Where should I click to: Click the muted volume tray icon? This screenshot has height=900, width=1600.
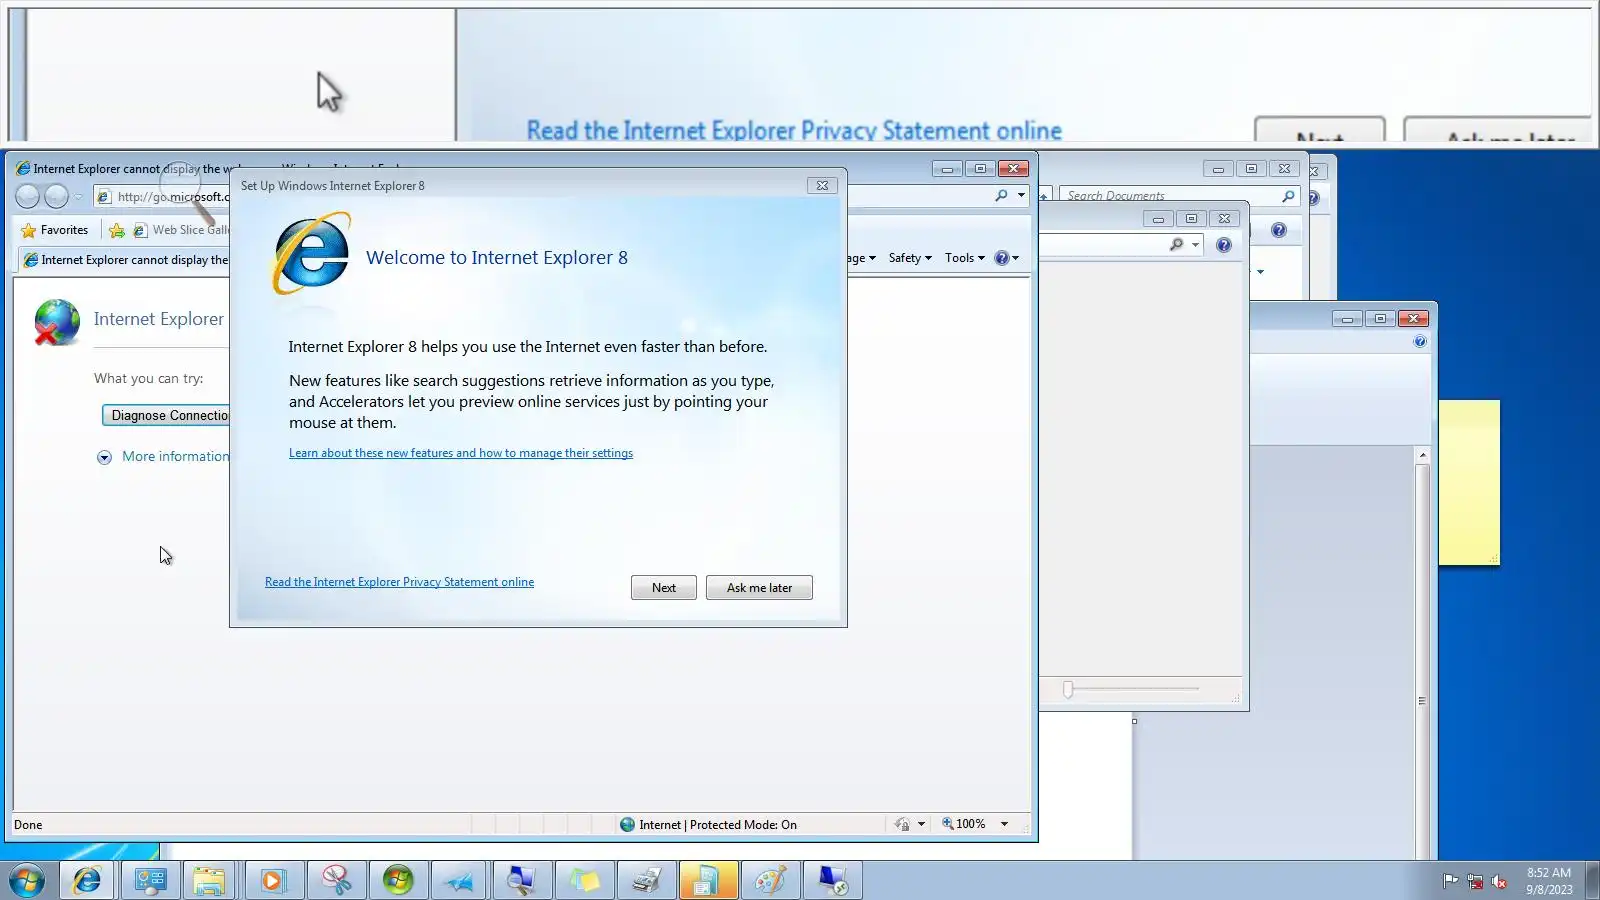(x=1499, y=881)
